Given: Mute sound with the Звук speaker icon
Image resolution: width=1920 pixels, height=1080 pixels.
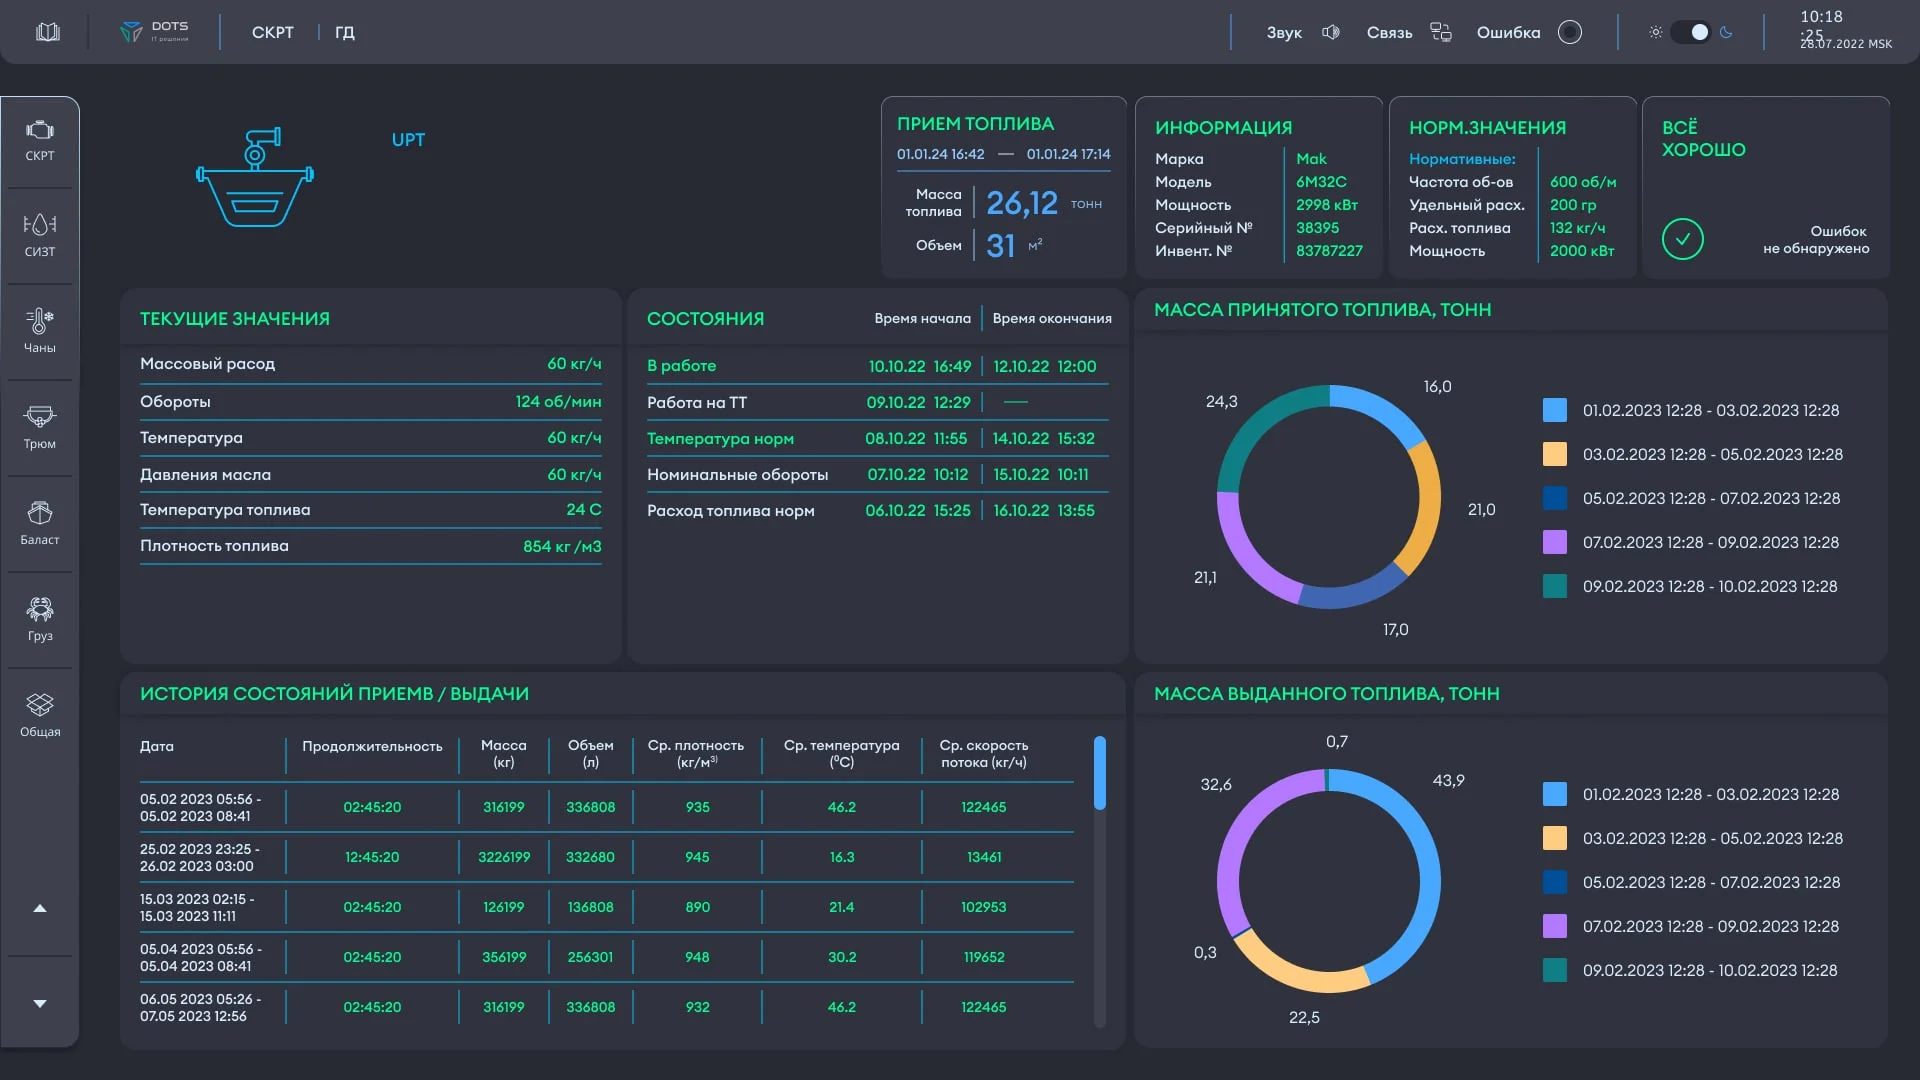Looking at the screenshot, I should [1331, 32].
